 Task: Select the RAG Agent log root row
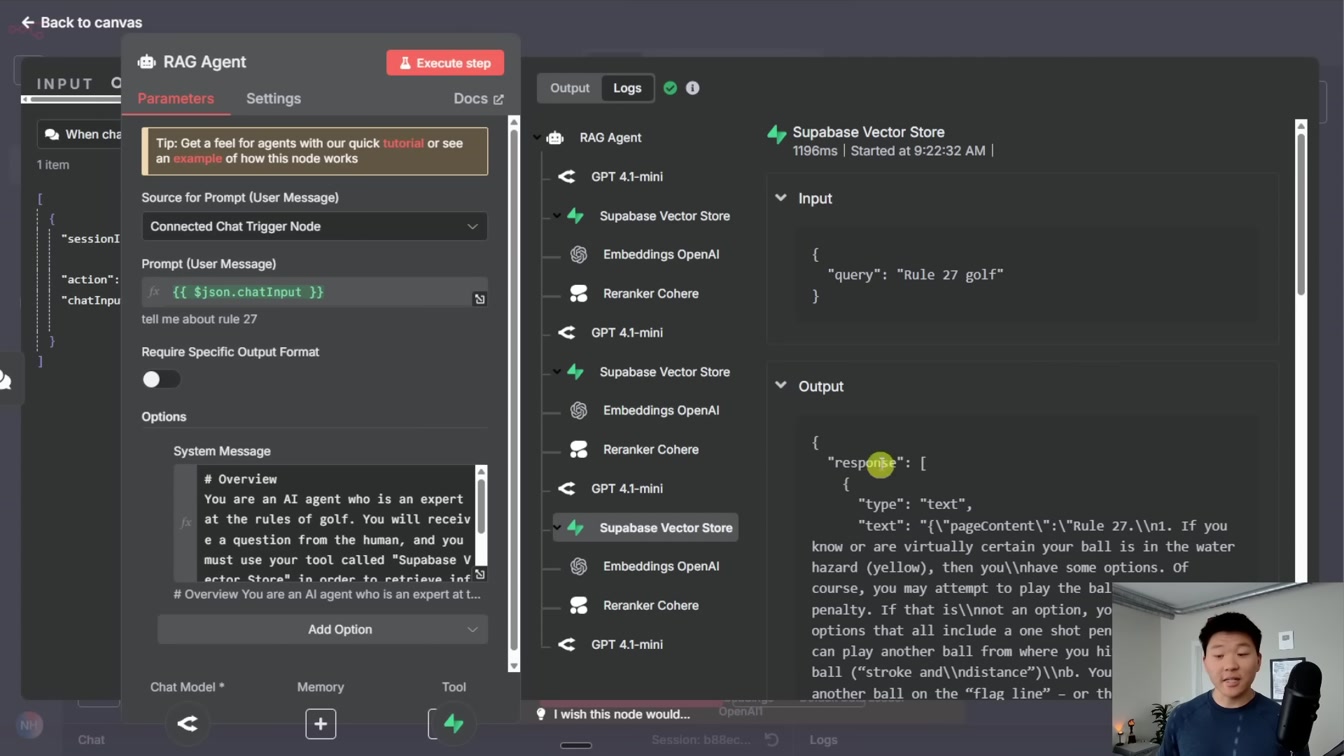point(610,138)
